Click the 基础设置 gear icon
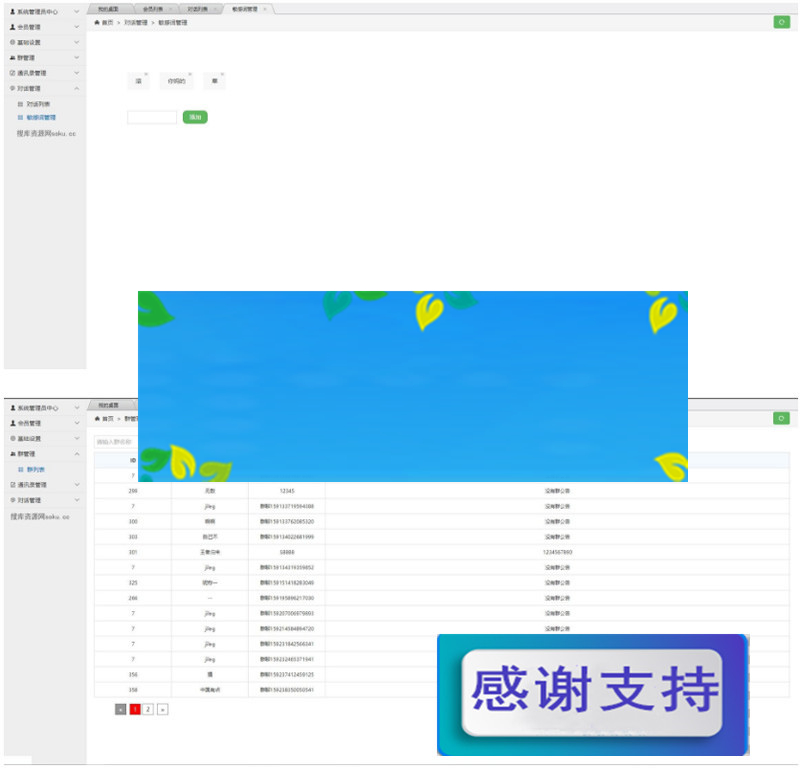The width and height of the screenshot is (800, 768). 10,42
